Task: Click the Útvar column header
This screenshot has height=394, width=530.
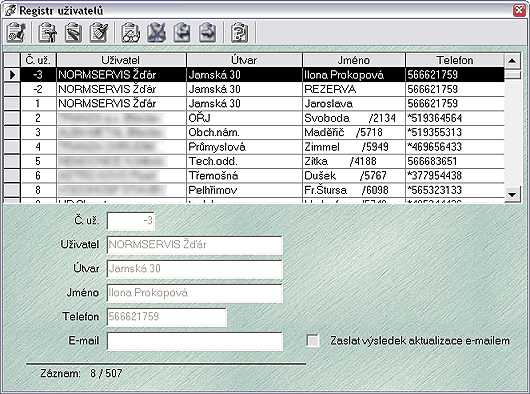Action: [244, 60]
